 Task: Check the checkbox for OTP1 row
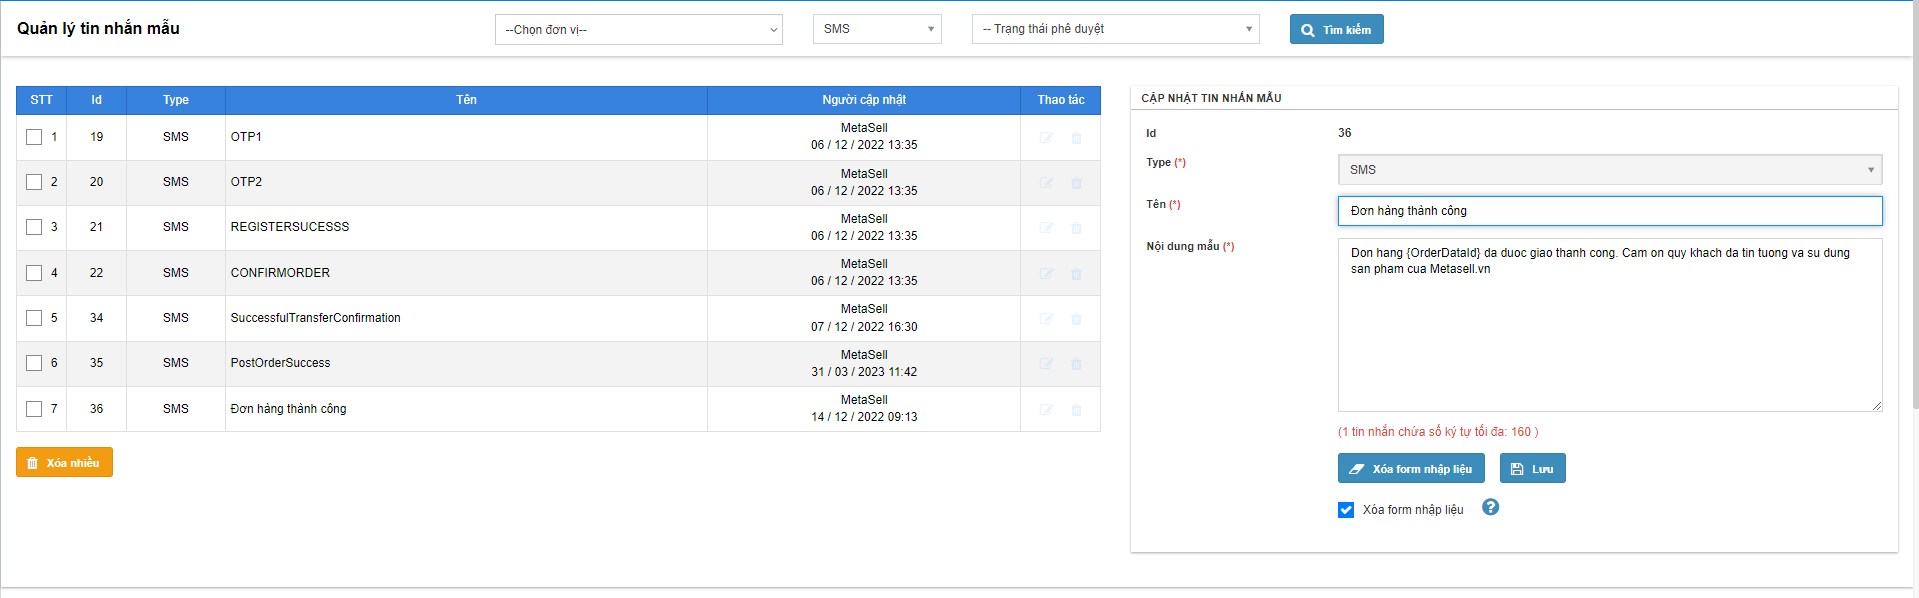click(34, 137)
